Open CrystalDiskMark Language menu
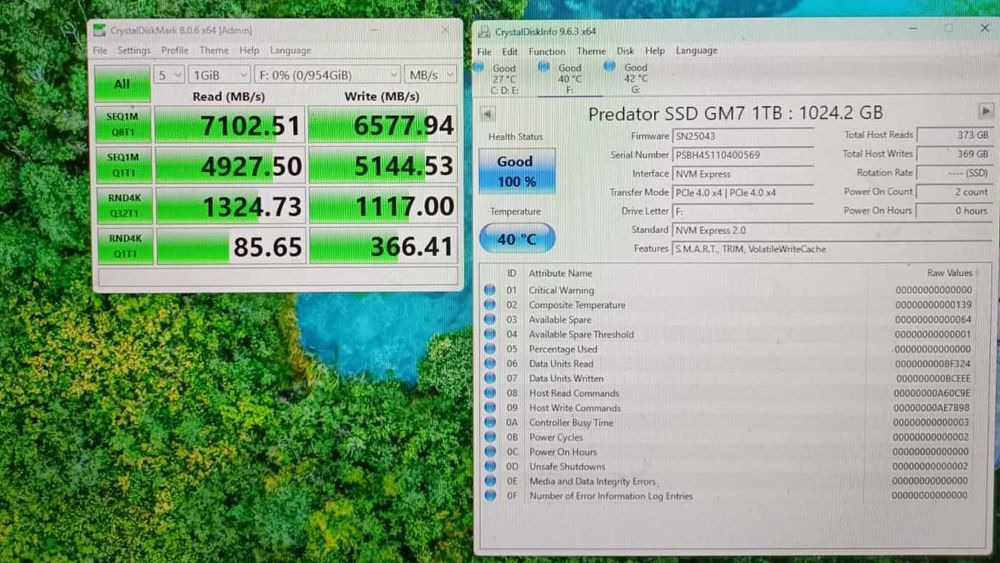 pos(290,50)
